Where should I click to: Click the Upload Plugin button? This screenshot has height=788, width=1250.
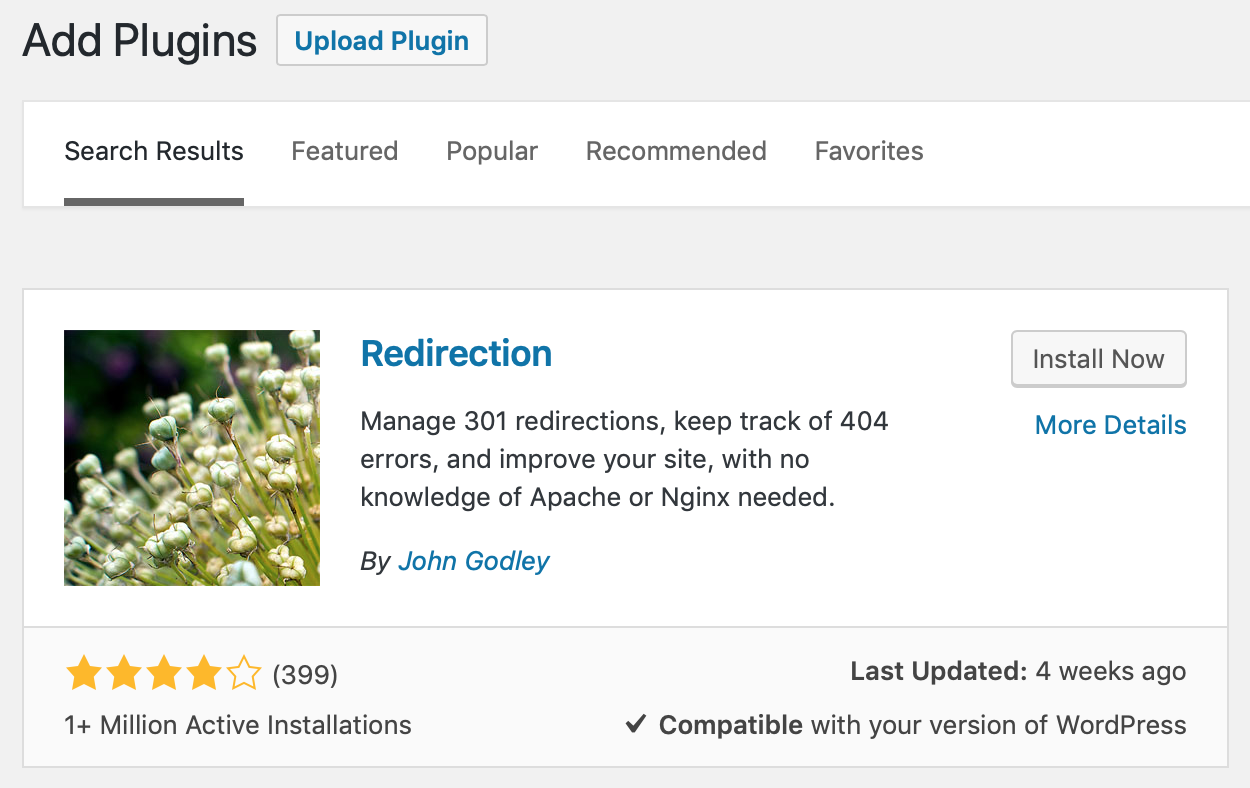(x=382, y=41)
